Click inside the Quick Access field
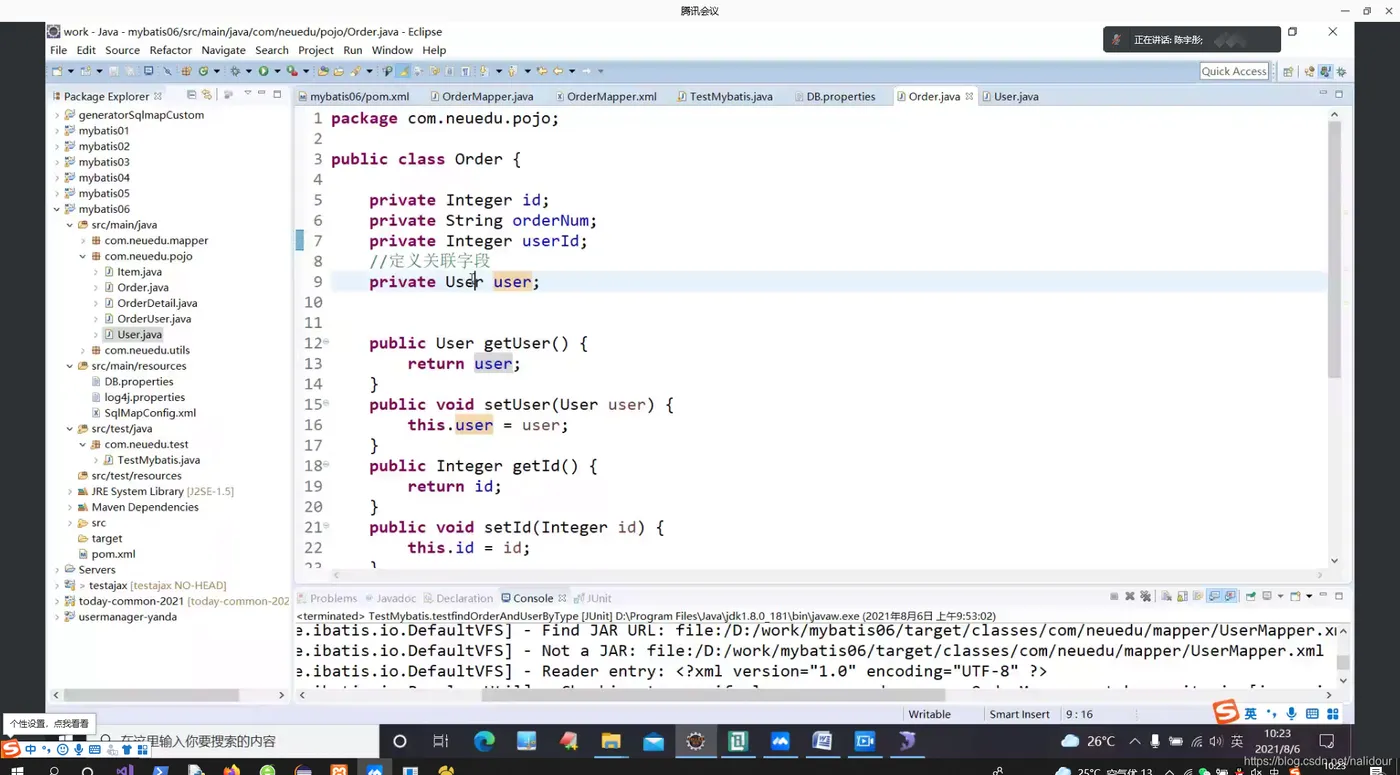Viewport: 1400px width, 775px height. point(1234,71)
